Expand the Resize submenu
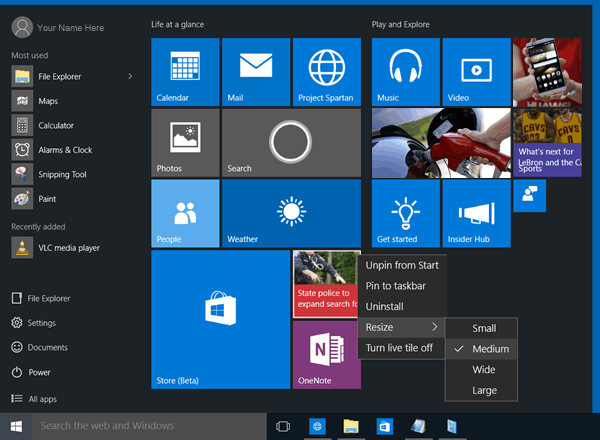Image resolution: width=600 pixels, height=440 pixels. tap(401, 327)
